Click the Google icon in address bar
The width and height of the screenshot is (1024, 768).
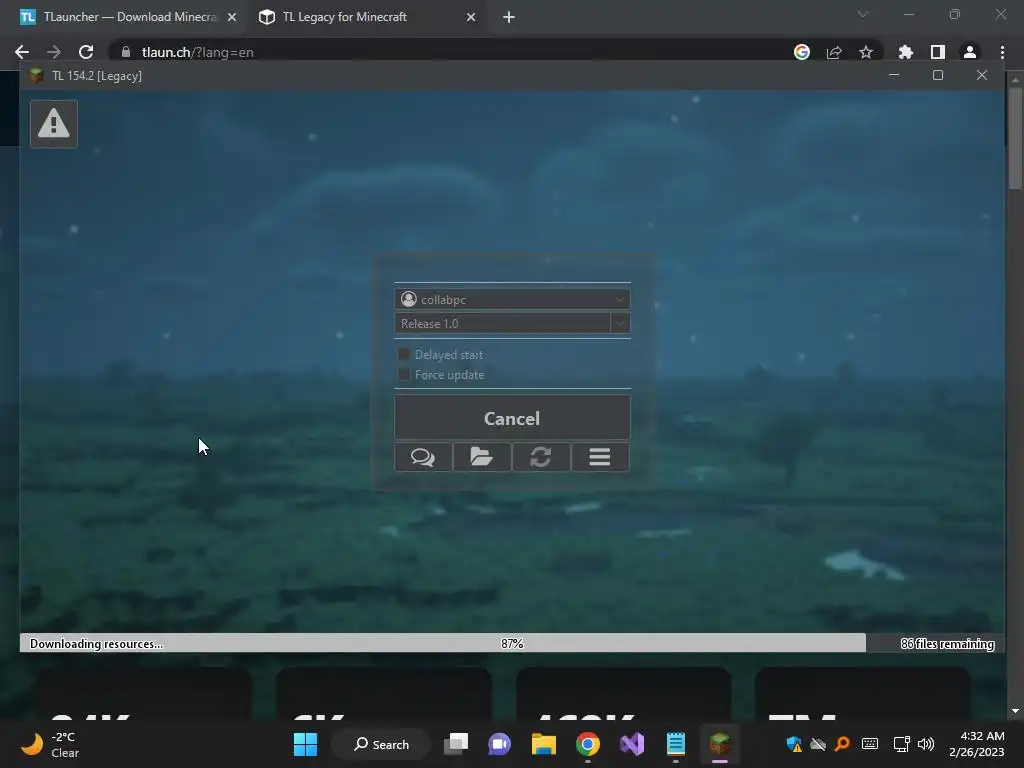(x=802, y=52)
